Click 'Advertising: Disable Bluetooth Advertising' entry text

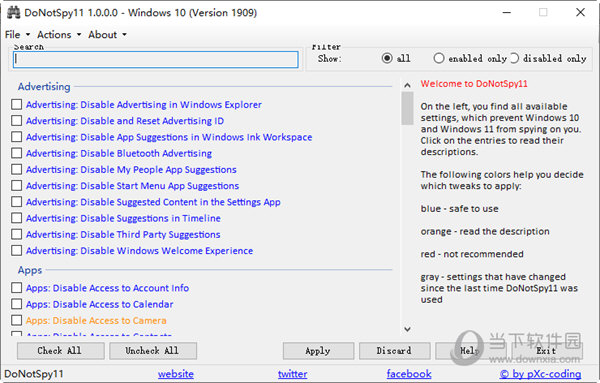[x=119, y=153]
